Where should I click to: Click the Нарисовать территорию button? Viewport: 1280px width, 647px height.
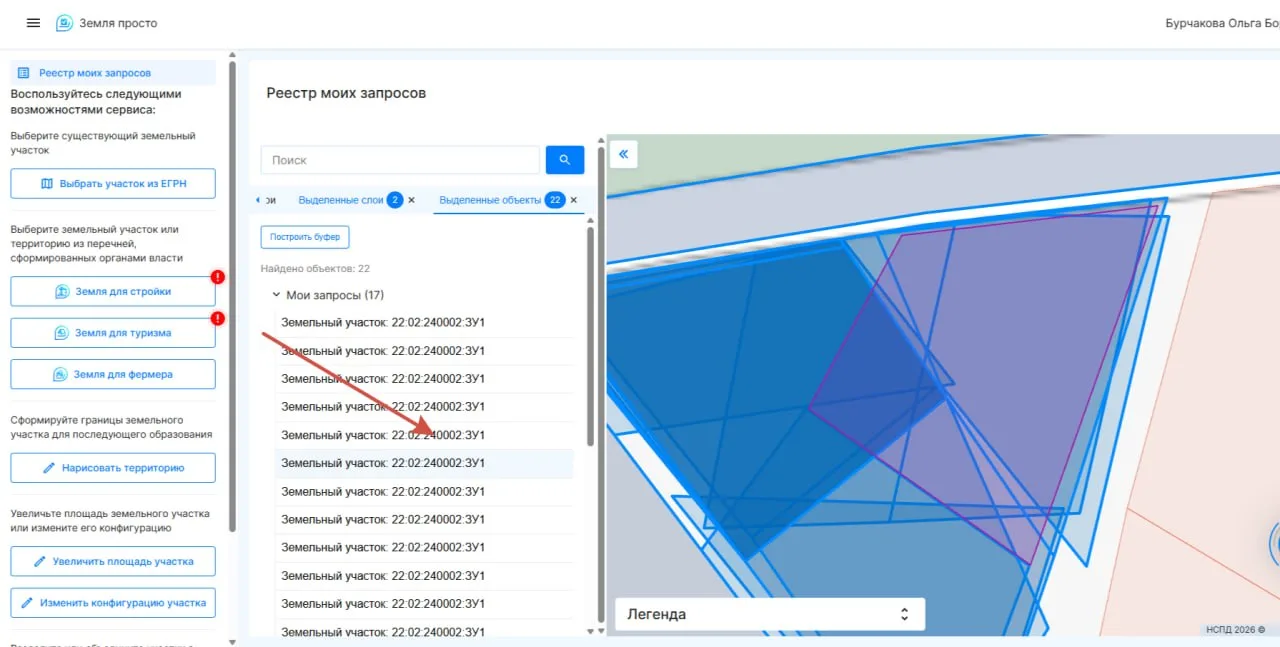pyautogui.click(x=113, y=468)
